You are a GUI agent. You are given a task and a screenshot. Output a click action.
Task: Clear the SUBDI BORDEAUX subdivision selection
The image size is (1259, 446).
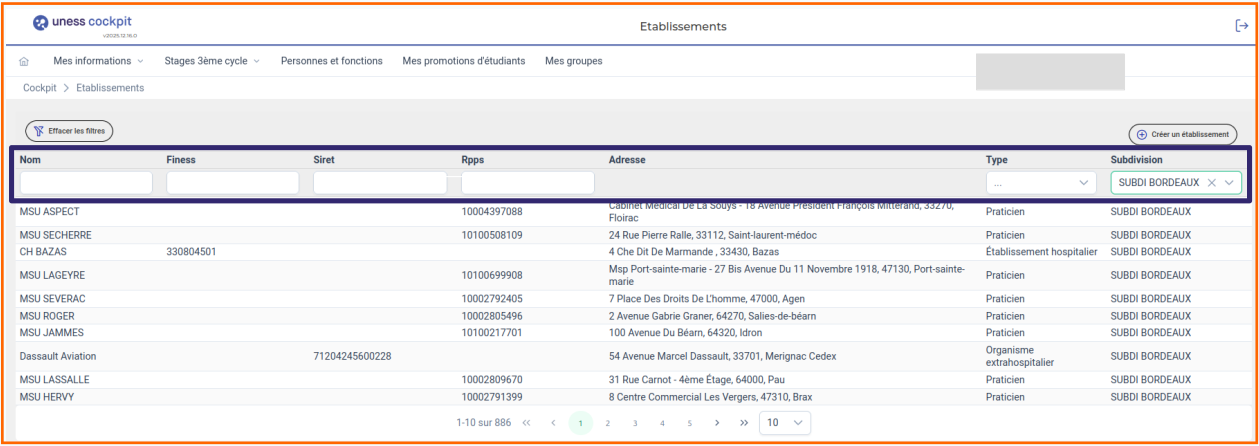(1211, 183)
